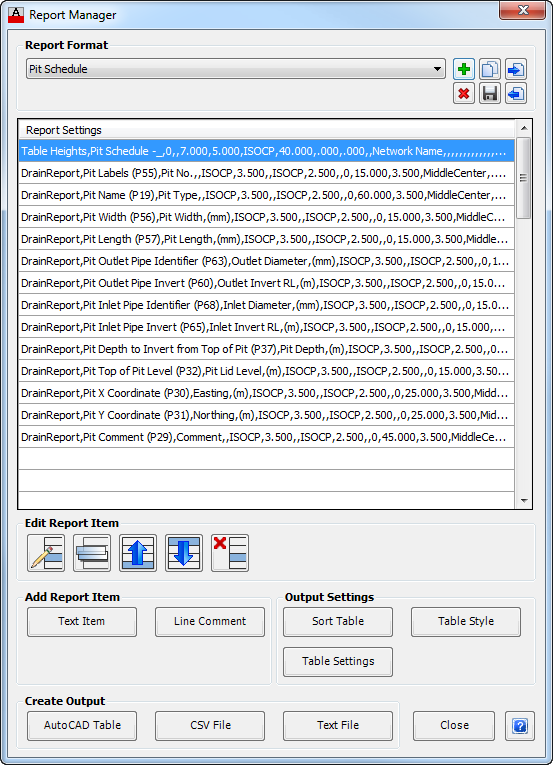Move report item down with blue arrow
This screenshot has width=553, height=765.
184,553
